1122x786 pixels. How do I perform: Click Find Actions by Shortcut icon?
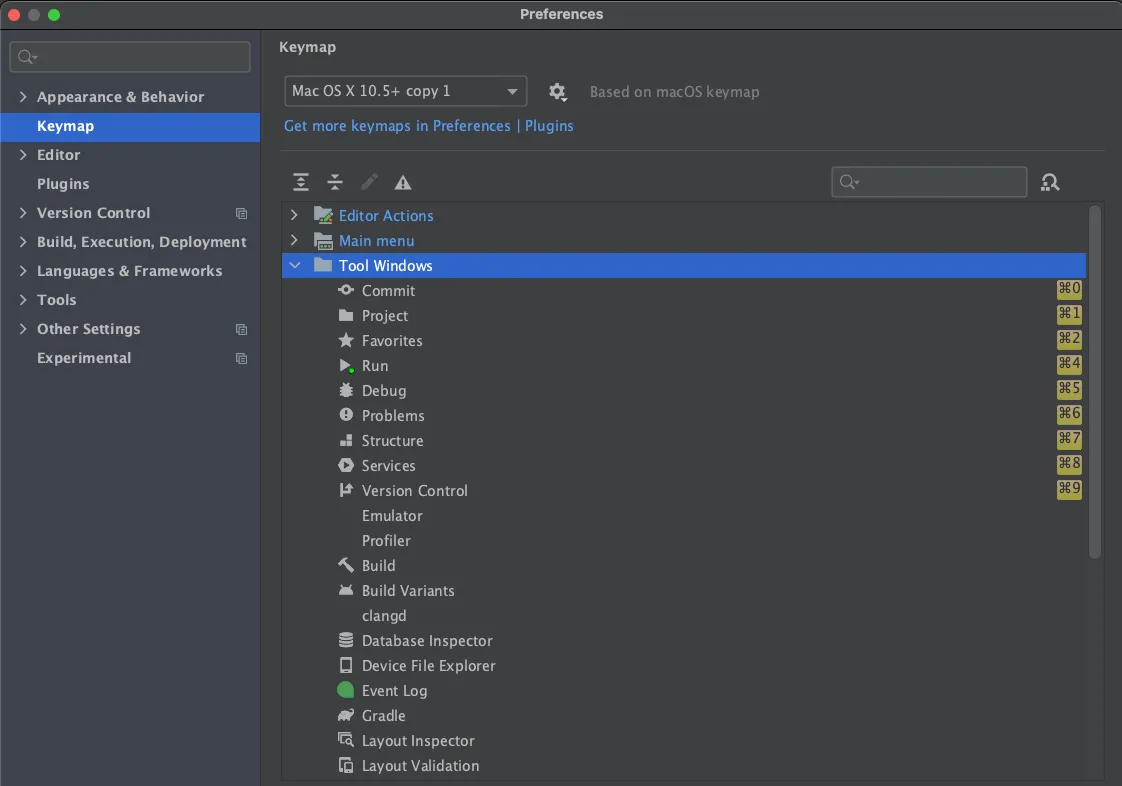point(1050,182)
